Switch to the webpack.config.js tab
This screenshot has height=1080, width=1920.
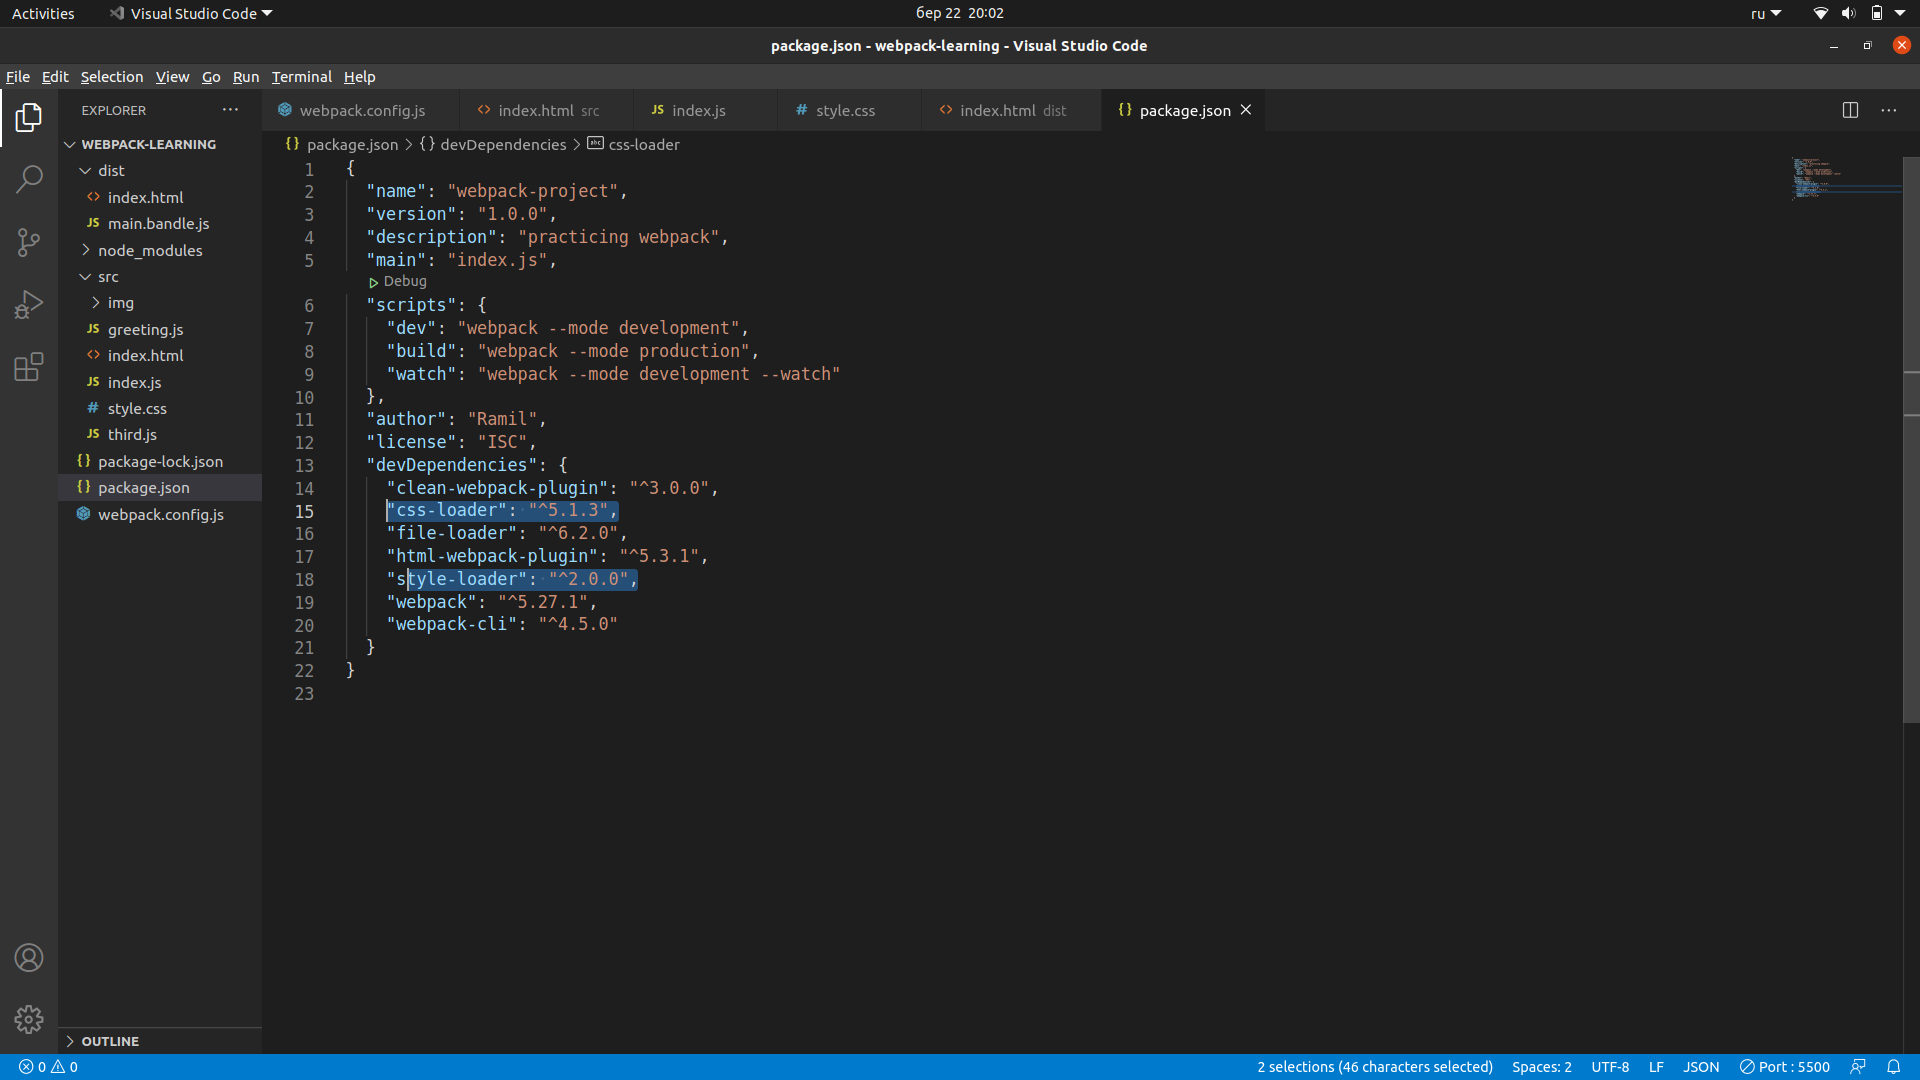360,110
